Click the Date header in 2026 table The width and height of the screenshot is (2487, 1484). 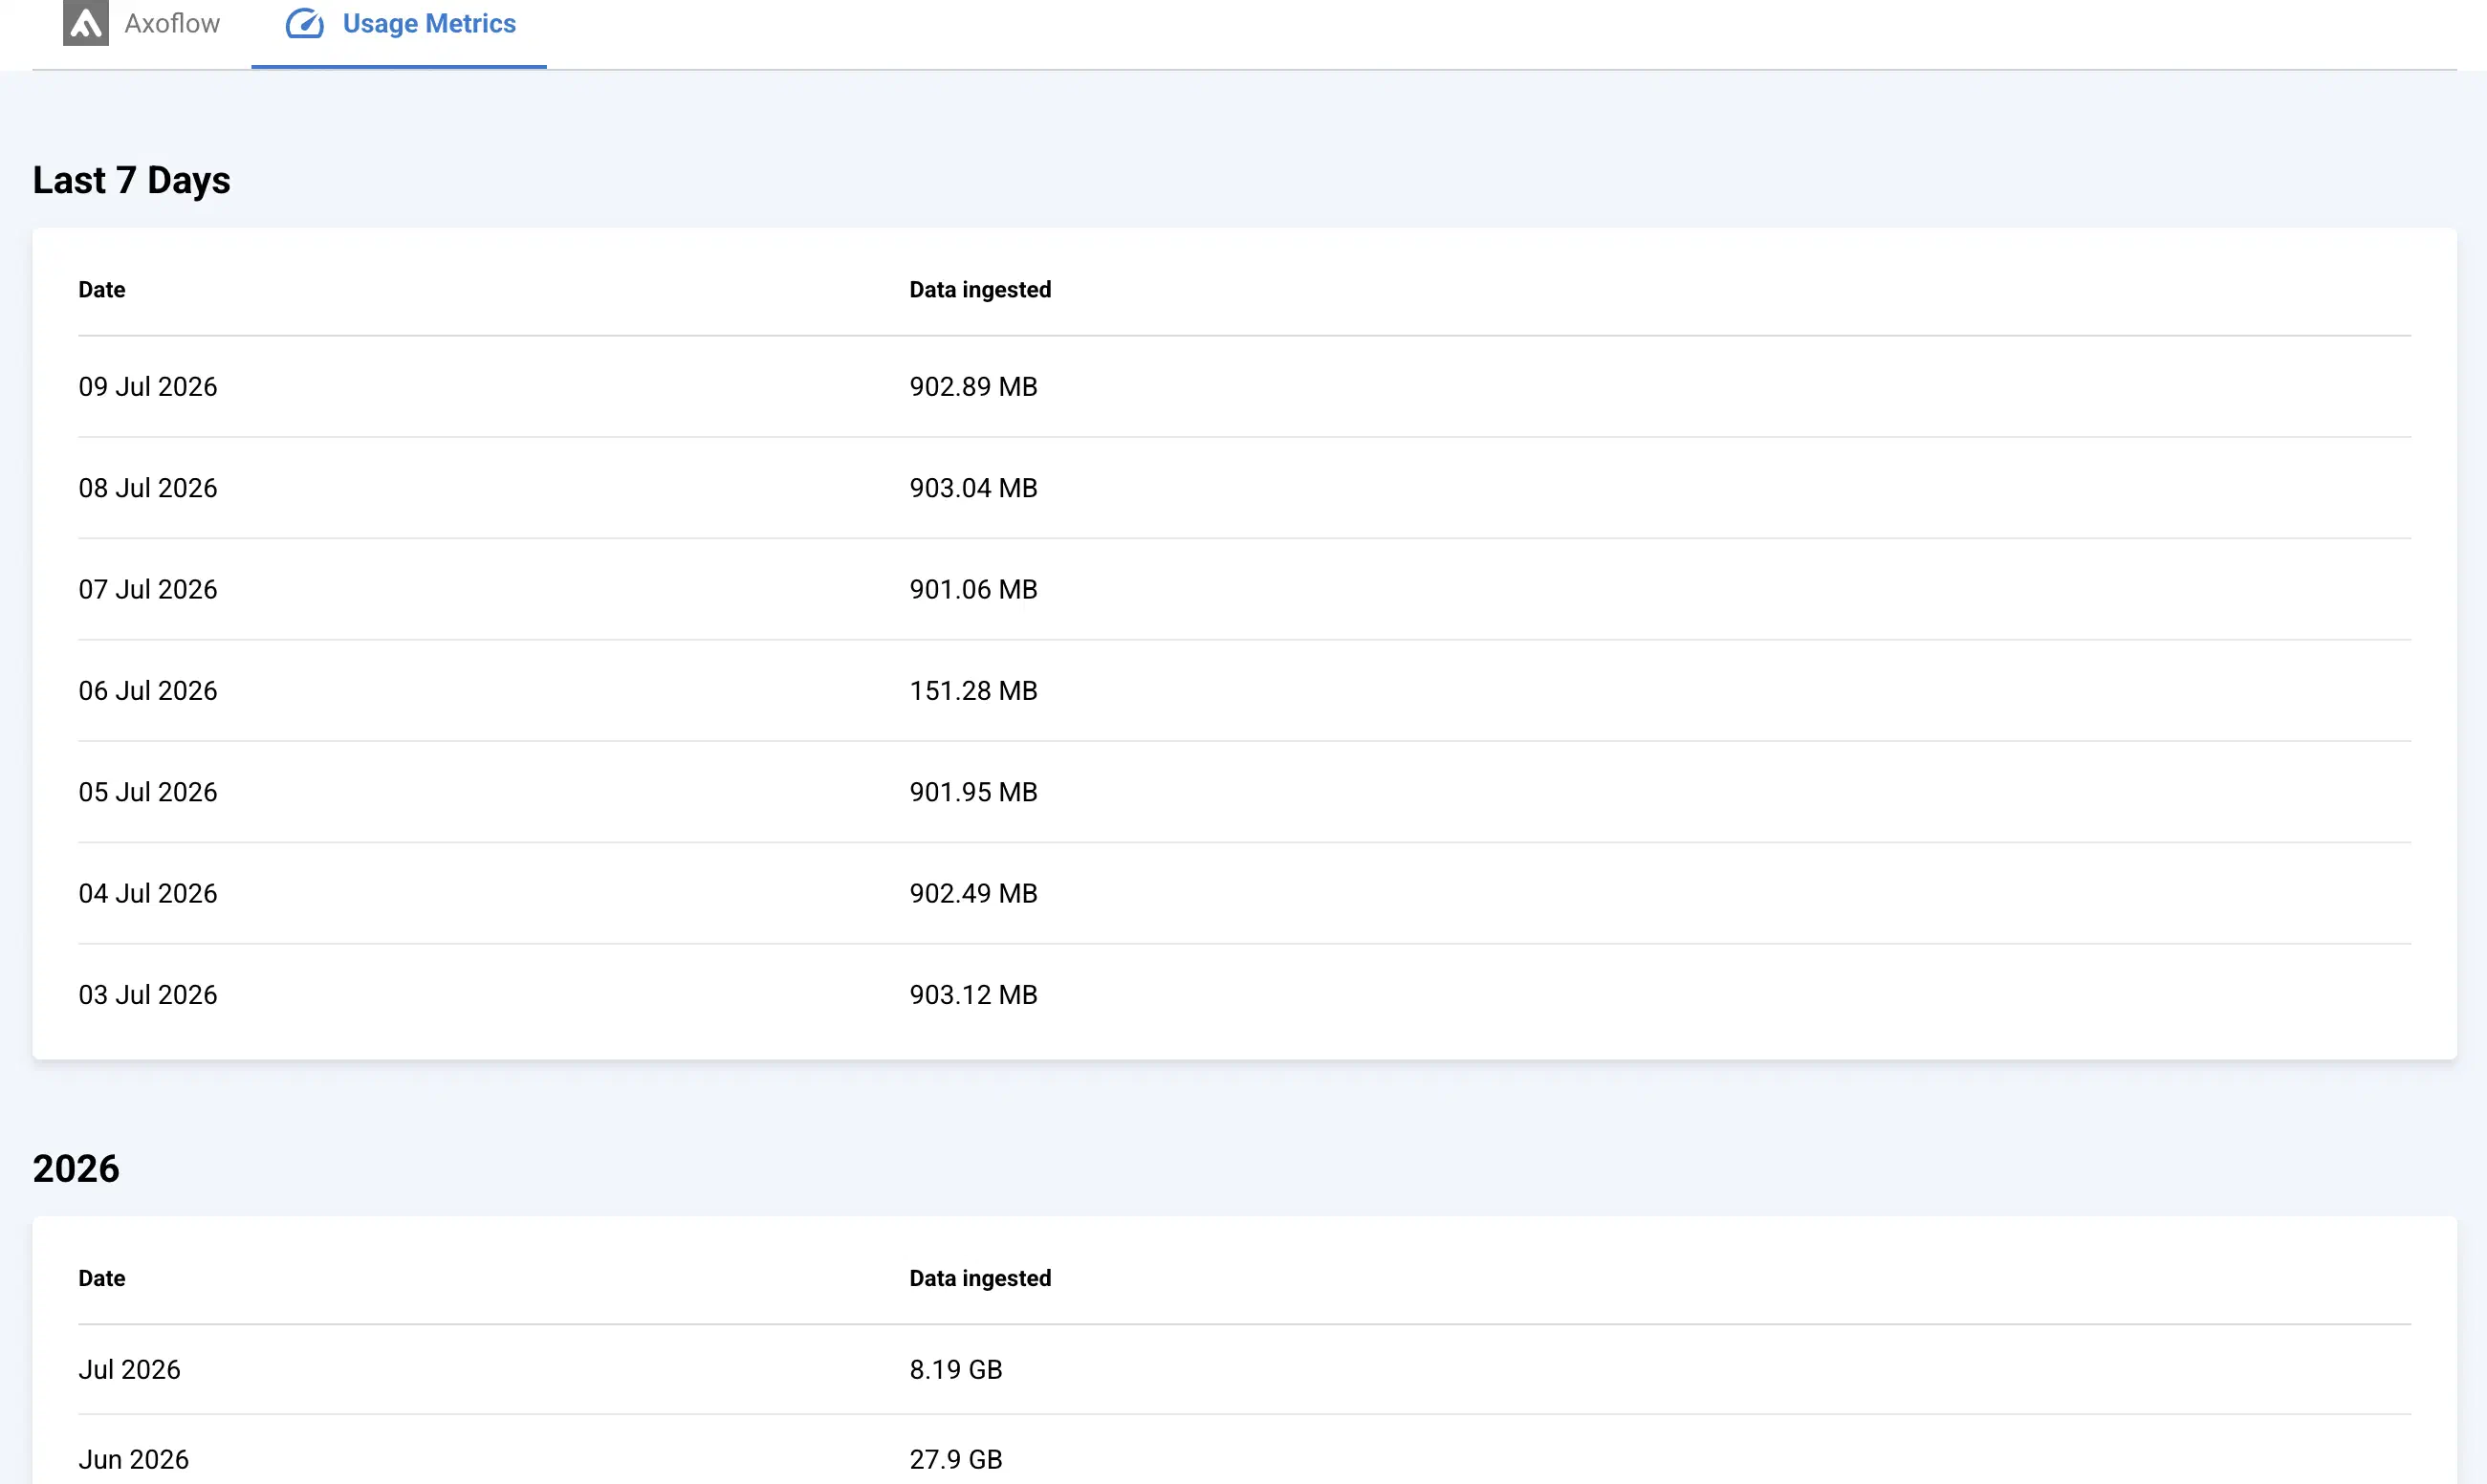click(x=102, y=1279)
